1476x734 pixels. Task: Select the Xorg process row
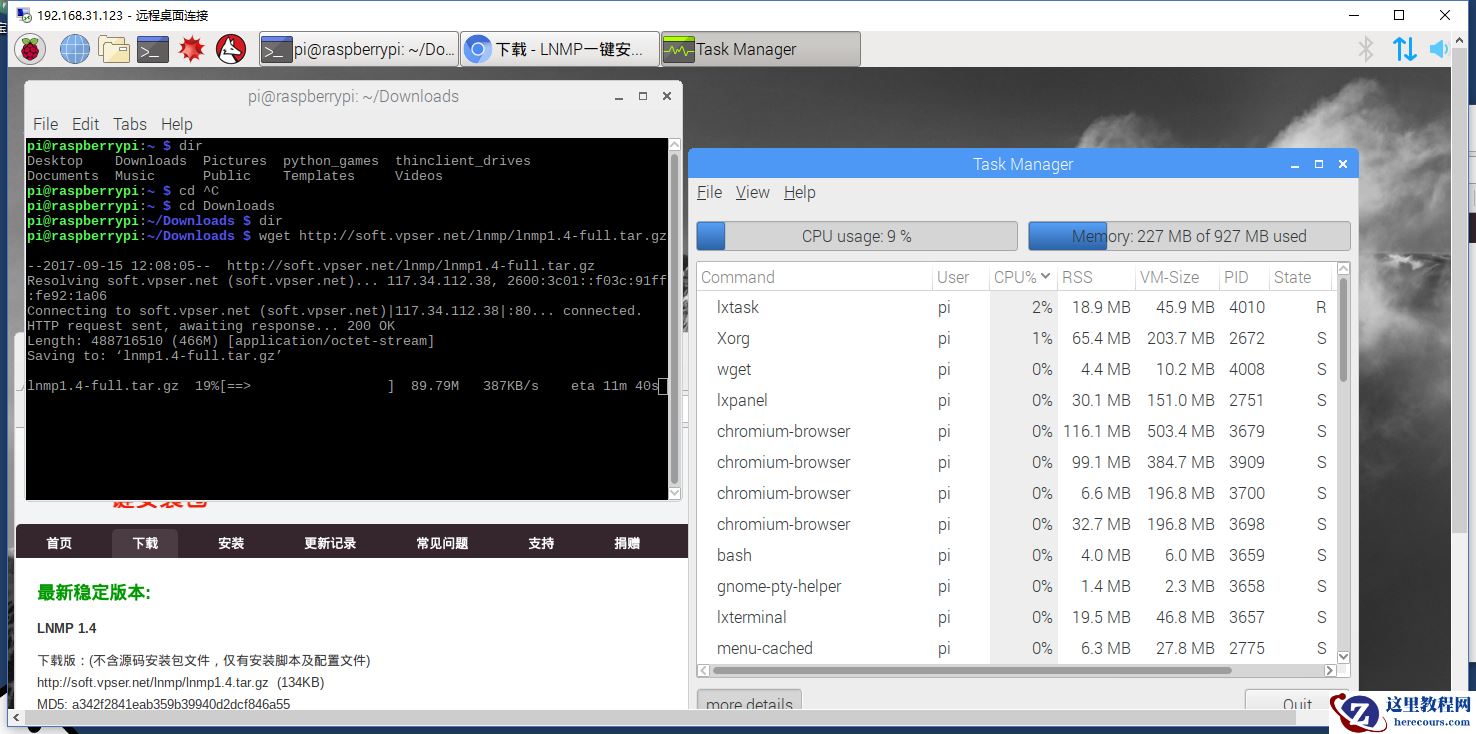[x=1015, y=338]
